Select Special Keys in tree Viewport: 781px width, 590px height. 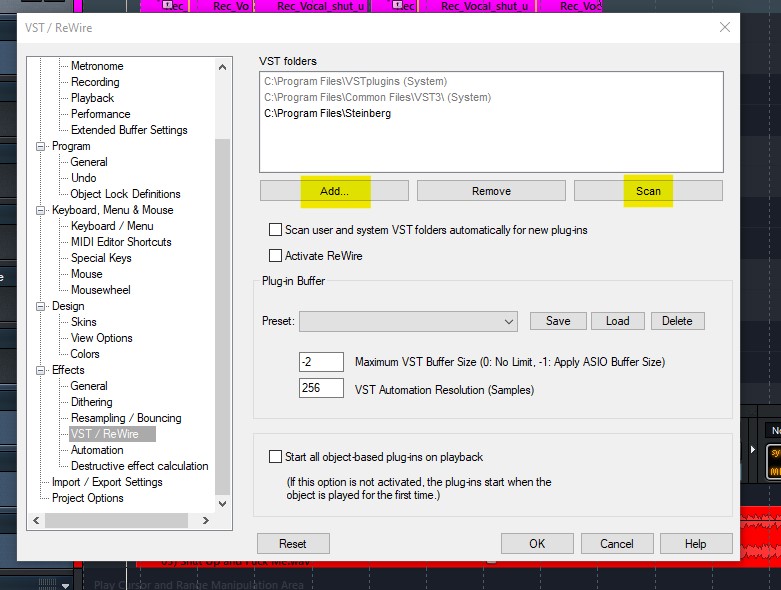[x=101, y=258]
